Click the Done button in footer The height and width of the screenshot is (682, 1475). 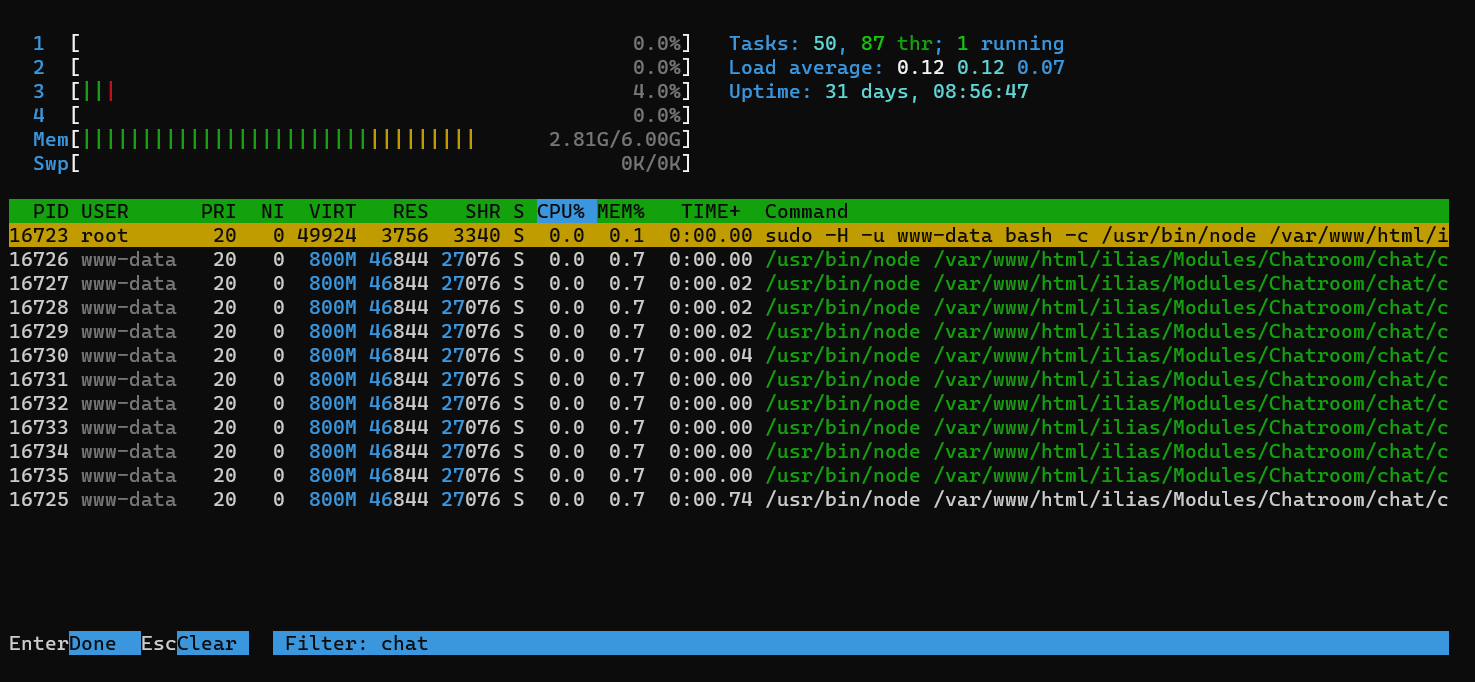pos(103,643)
